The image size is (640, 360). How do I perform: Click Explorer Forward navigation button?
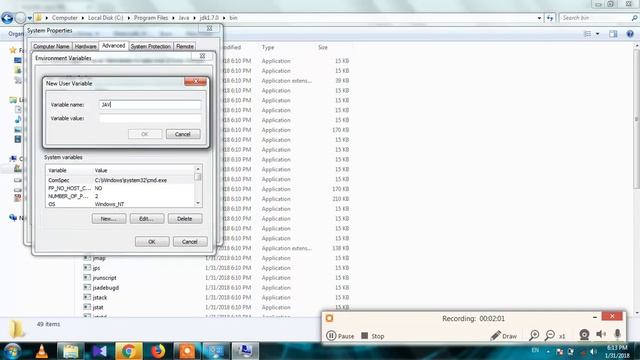pos(20,18)
